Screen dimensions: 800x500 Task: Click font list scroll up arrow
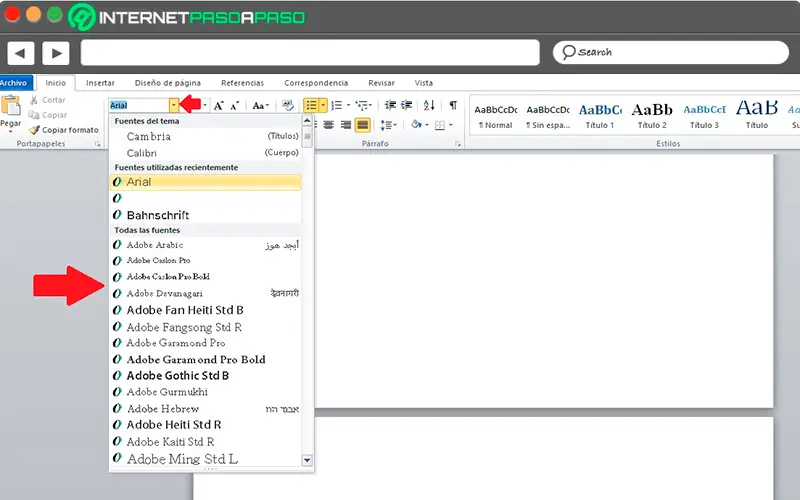(307, 121)
